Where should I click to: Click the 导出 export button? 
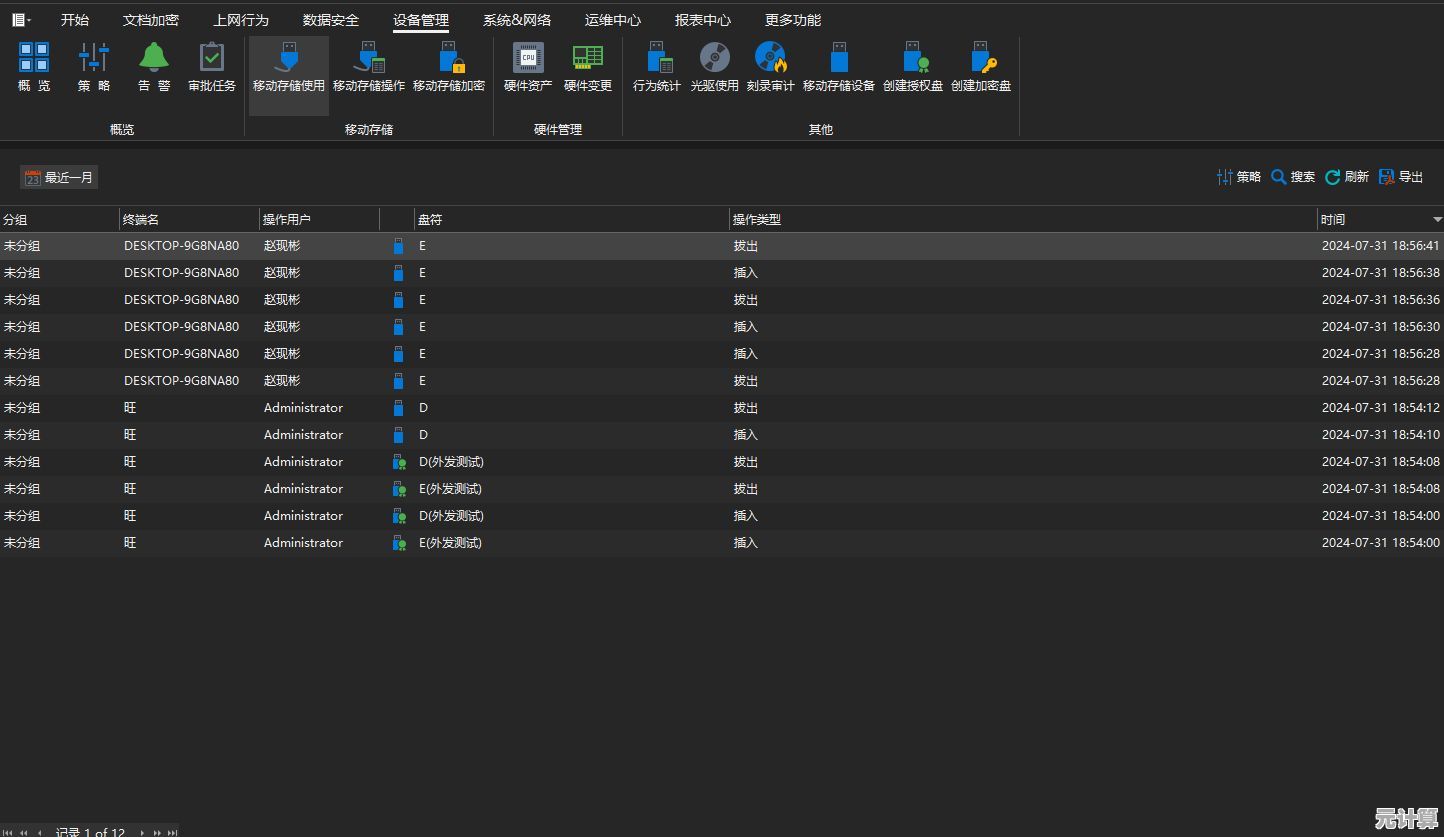click(x=1400, y=177)
